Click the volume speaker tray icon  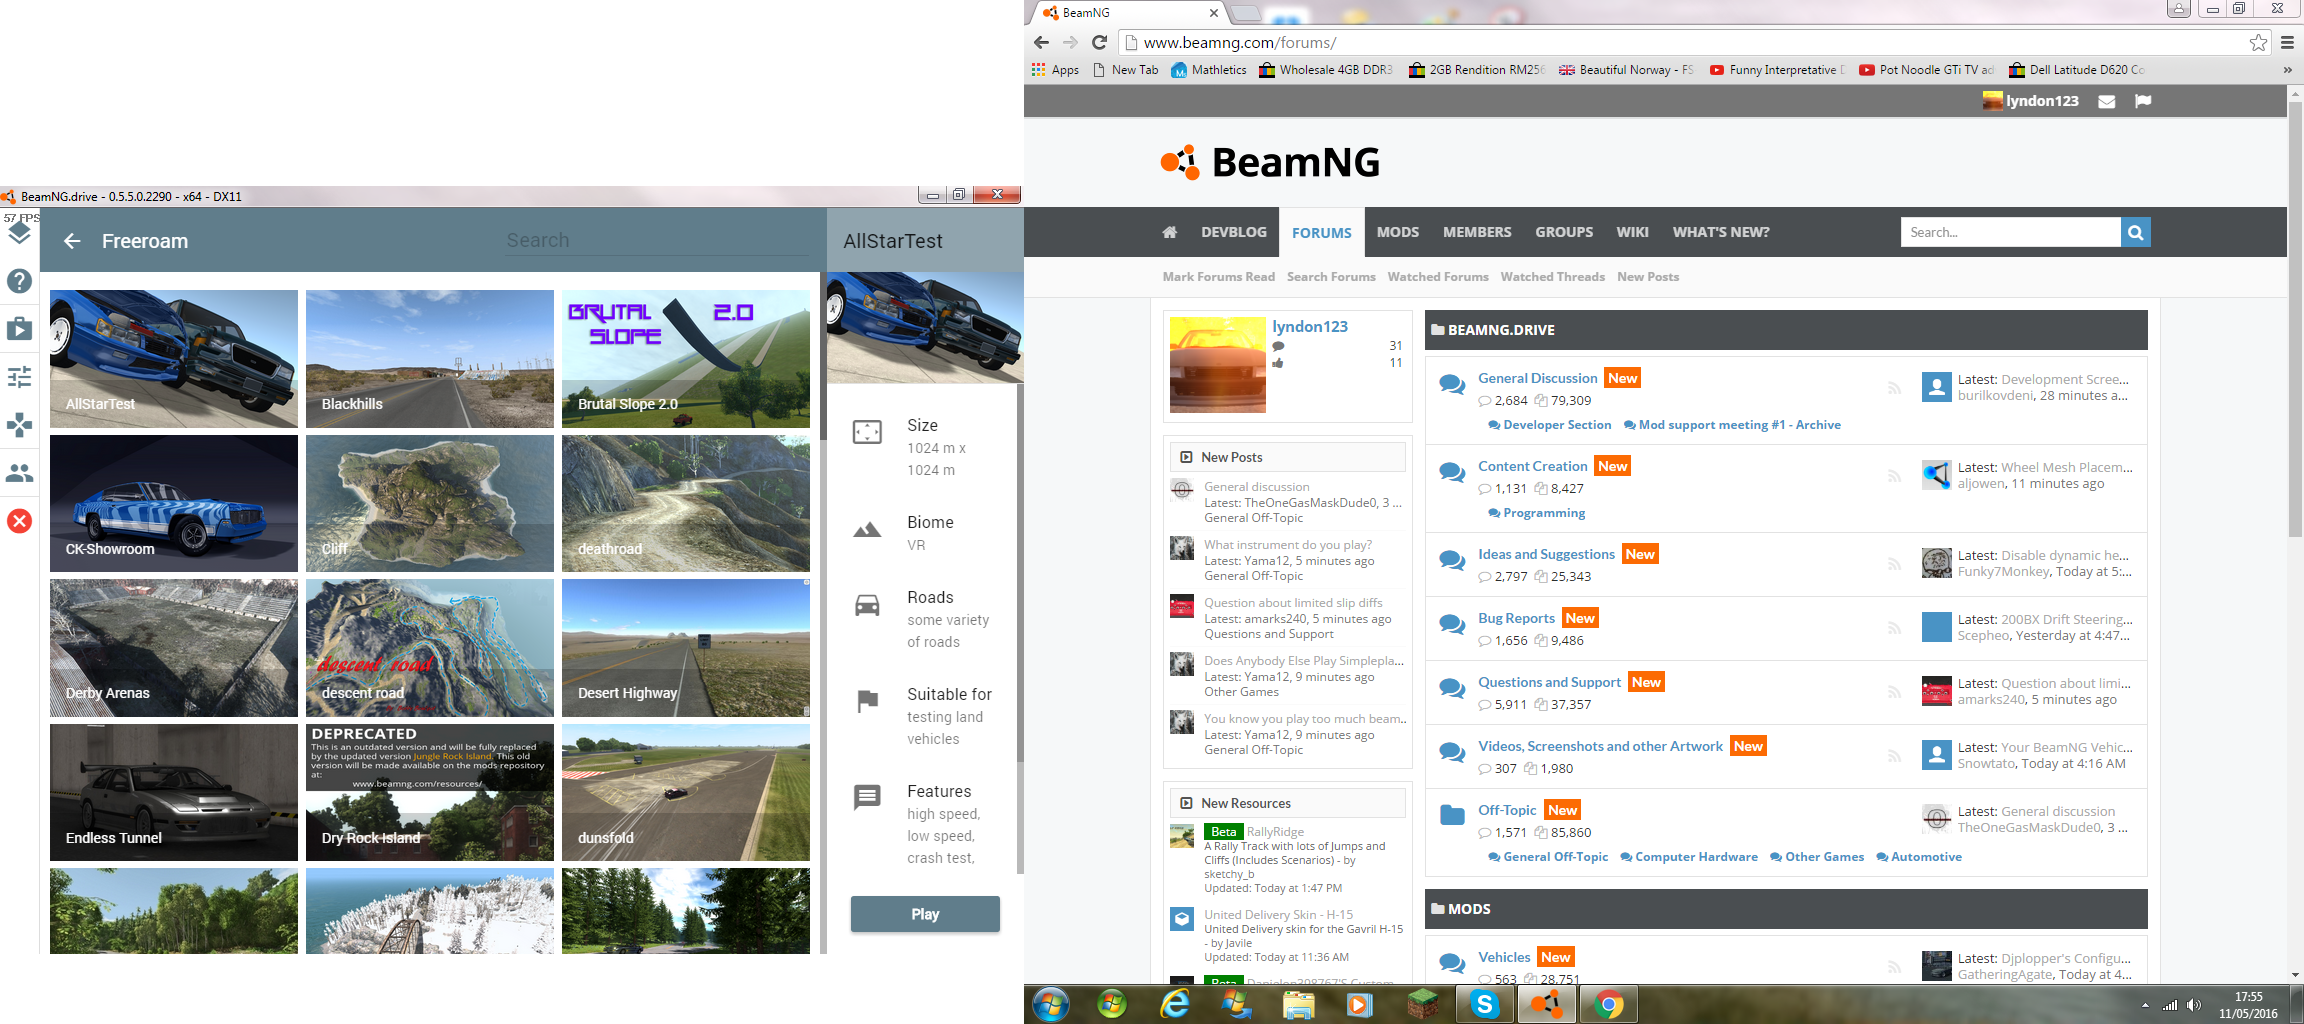(2194, 1005)
